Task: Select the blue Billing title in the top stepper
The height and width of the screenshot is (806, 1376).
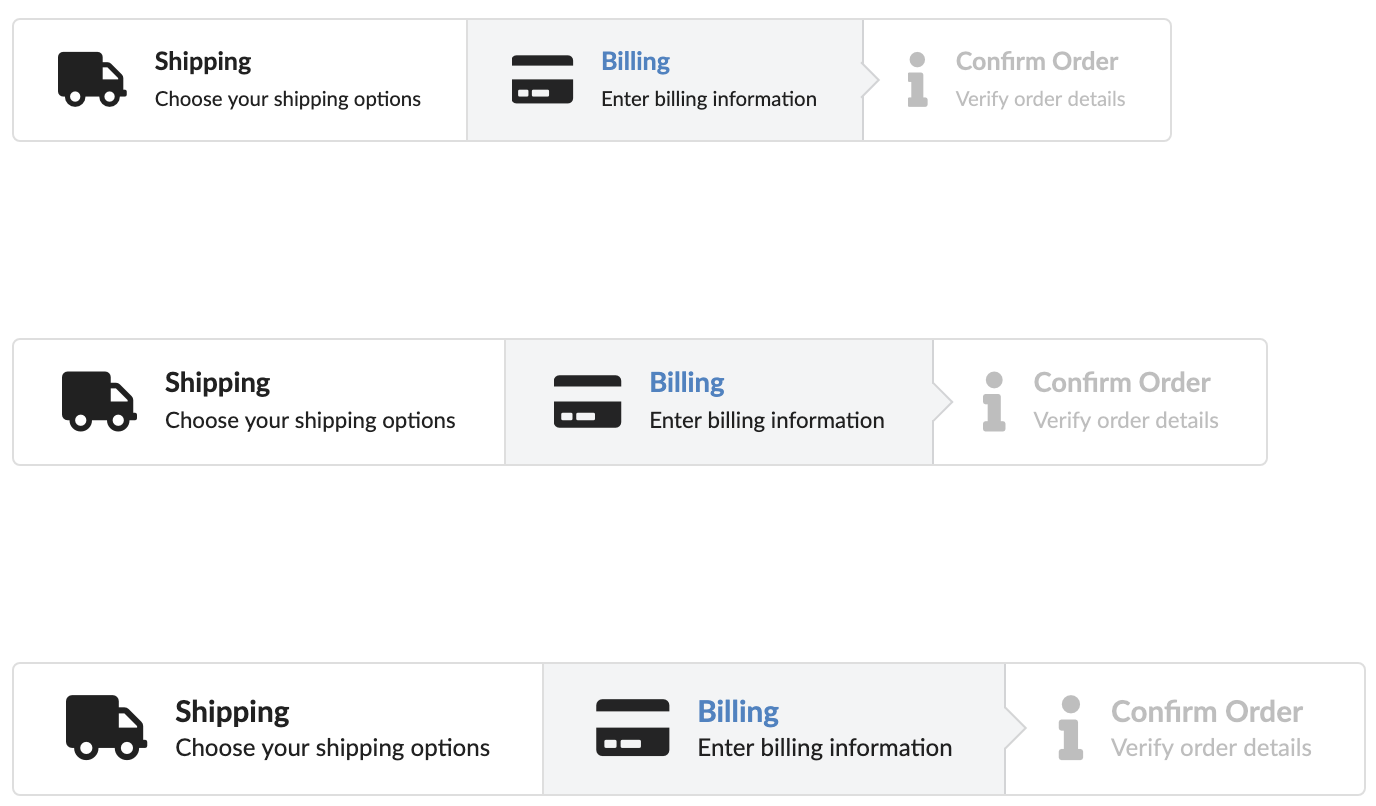Action: pos(636,62)
